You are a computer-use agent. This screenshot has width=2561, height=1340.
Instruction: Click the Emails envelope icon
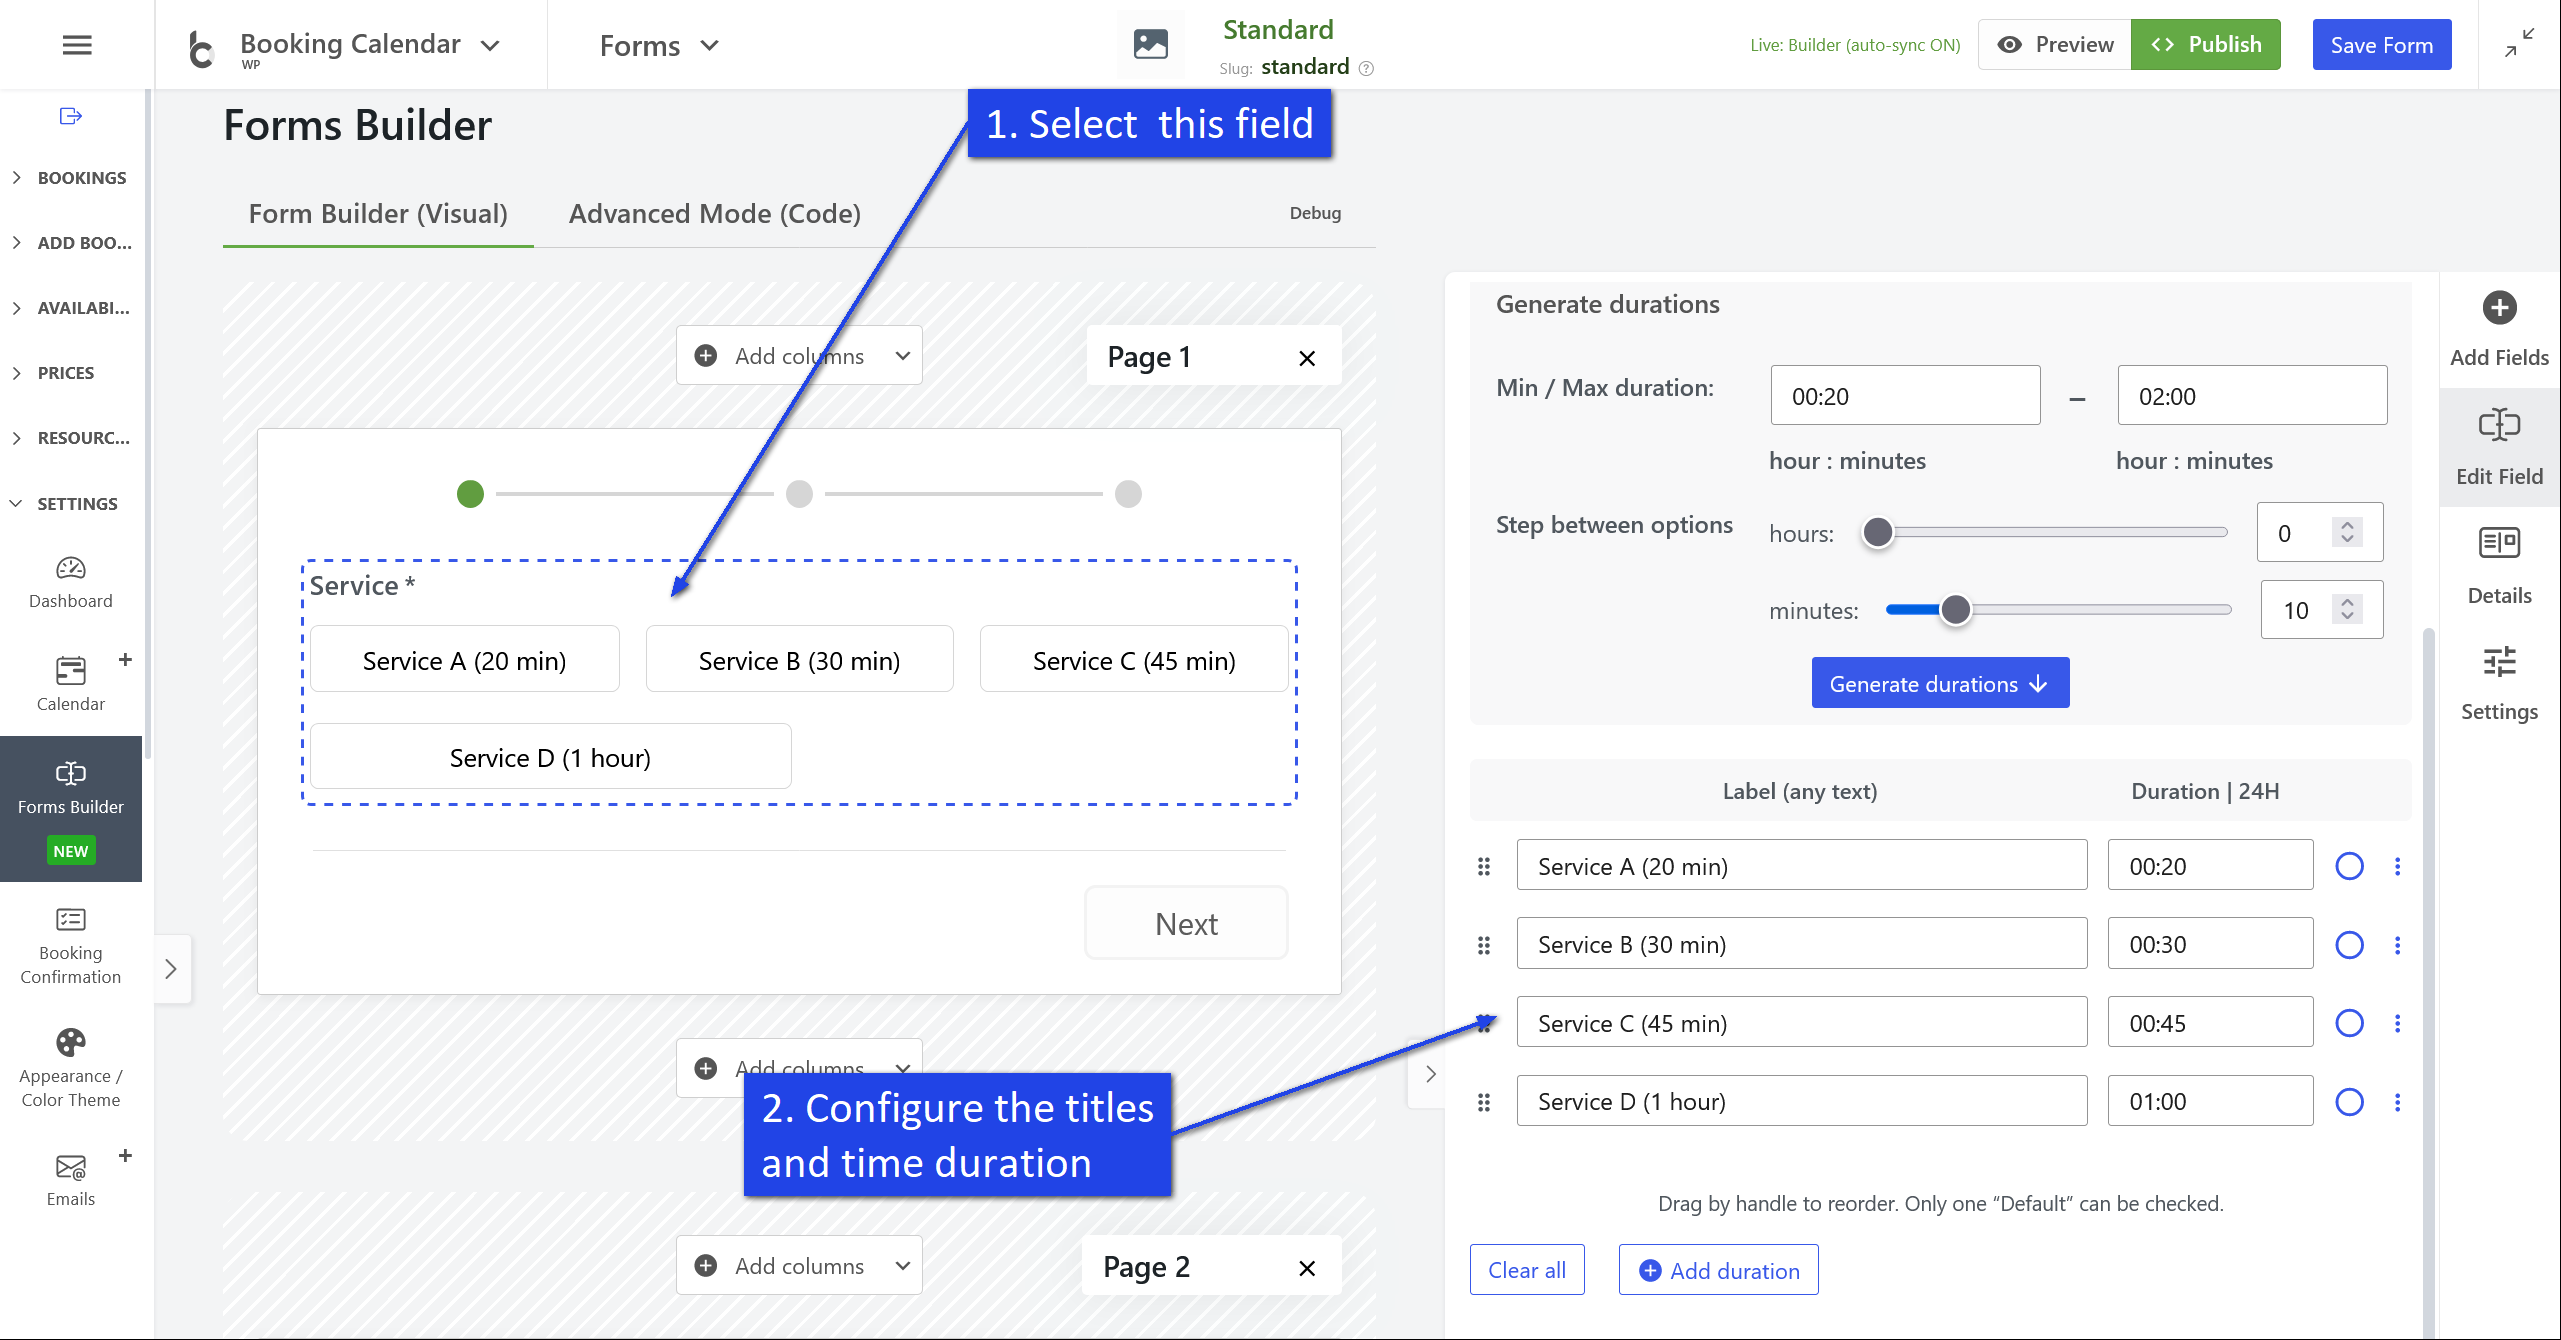click(x=70, y=1166)
